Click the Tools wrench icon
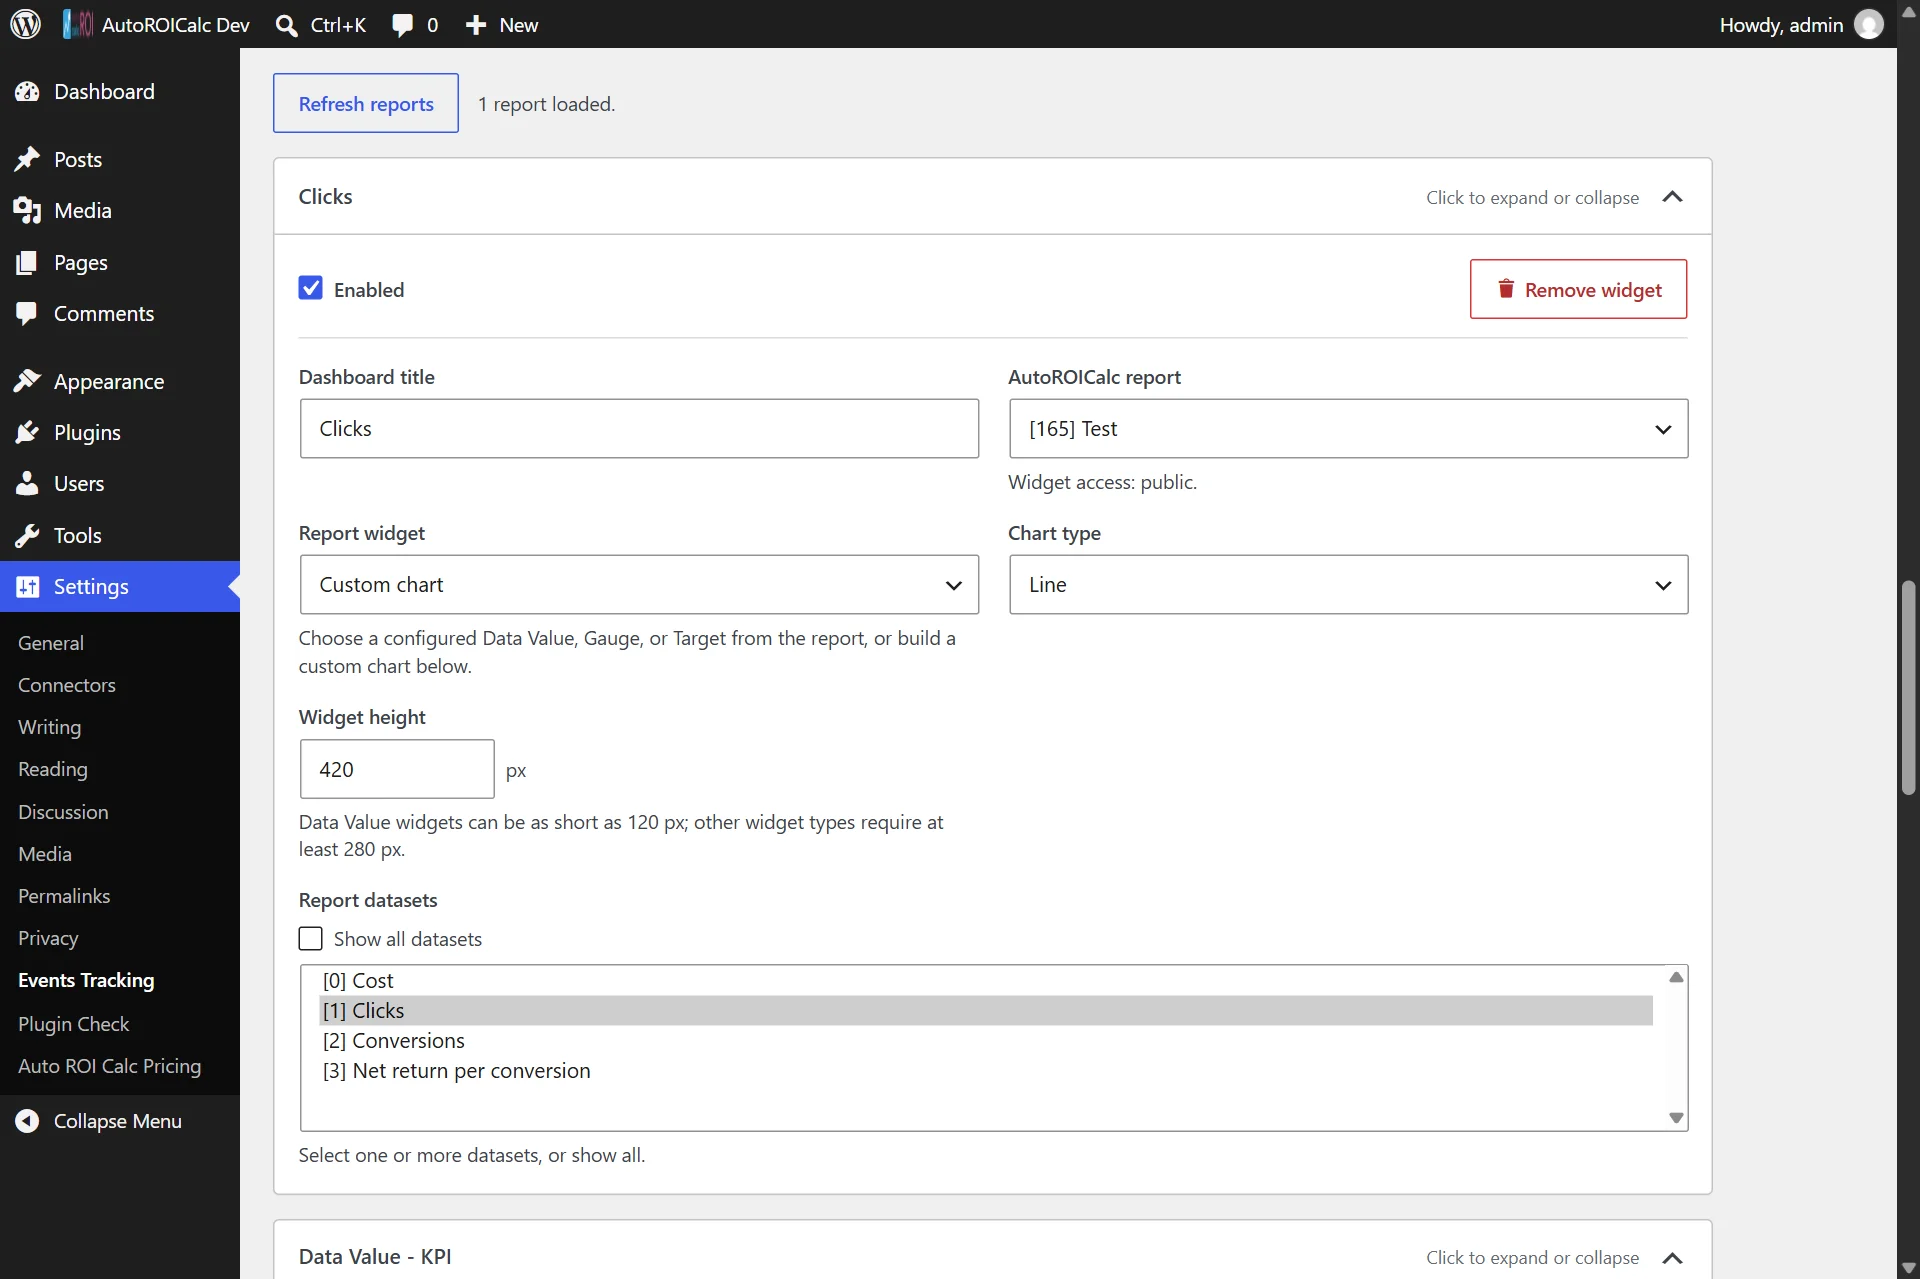The image size is (1920, 1279). coord(27,536)
